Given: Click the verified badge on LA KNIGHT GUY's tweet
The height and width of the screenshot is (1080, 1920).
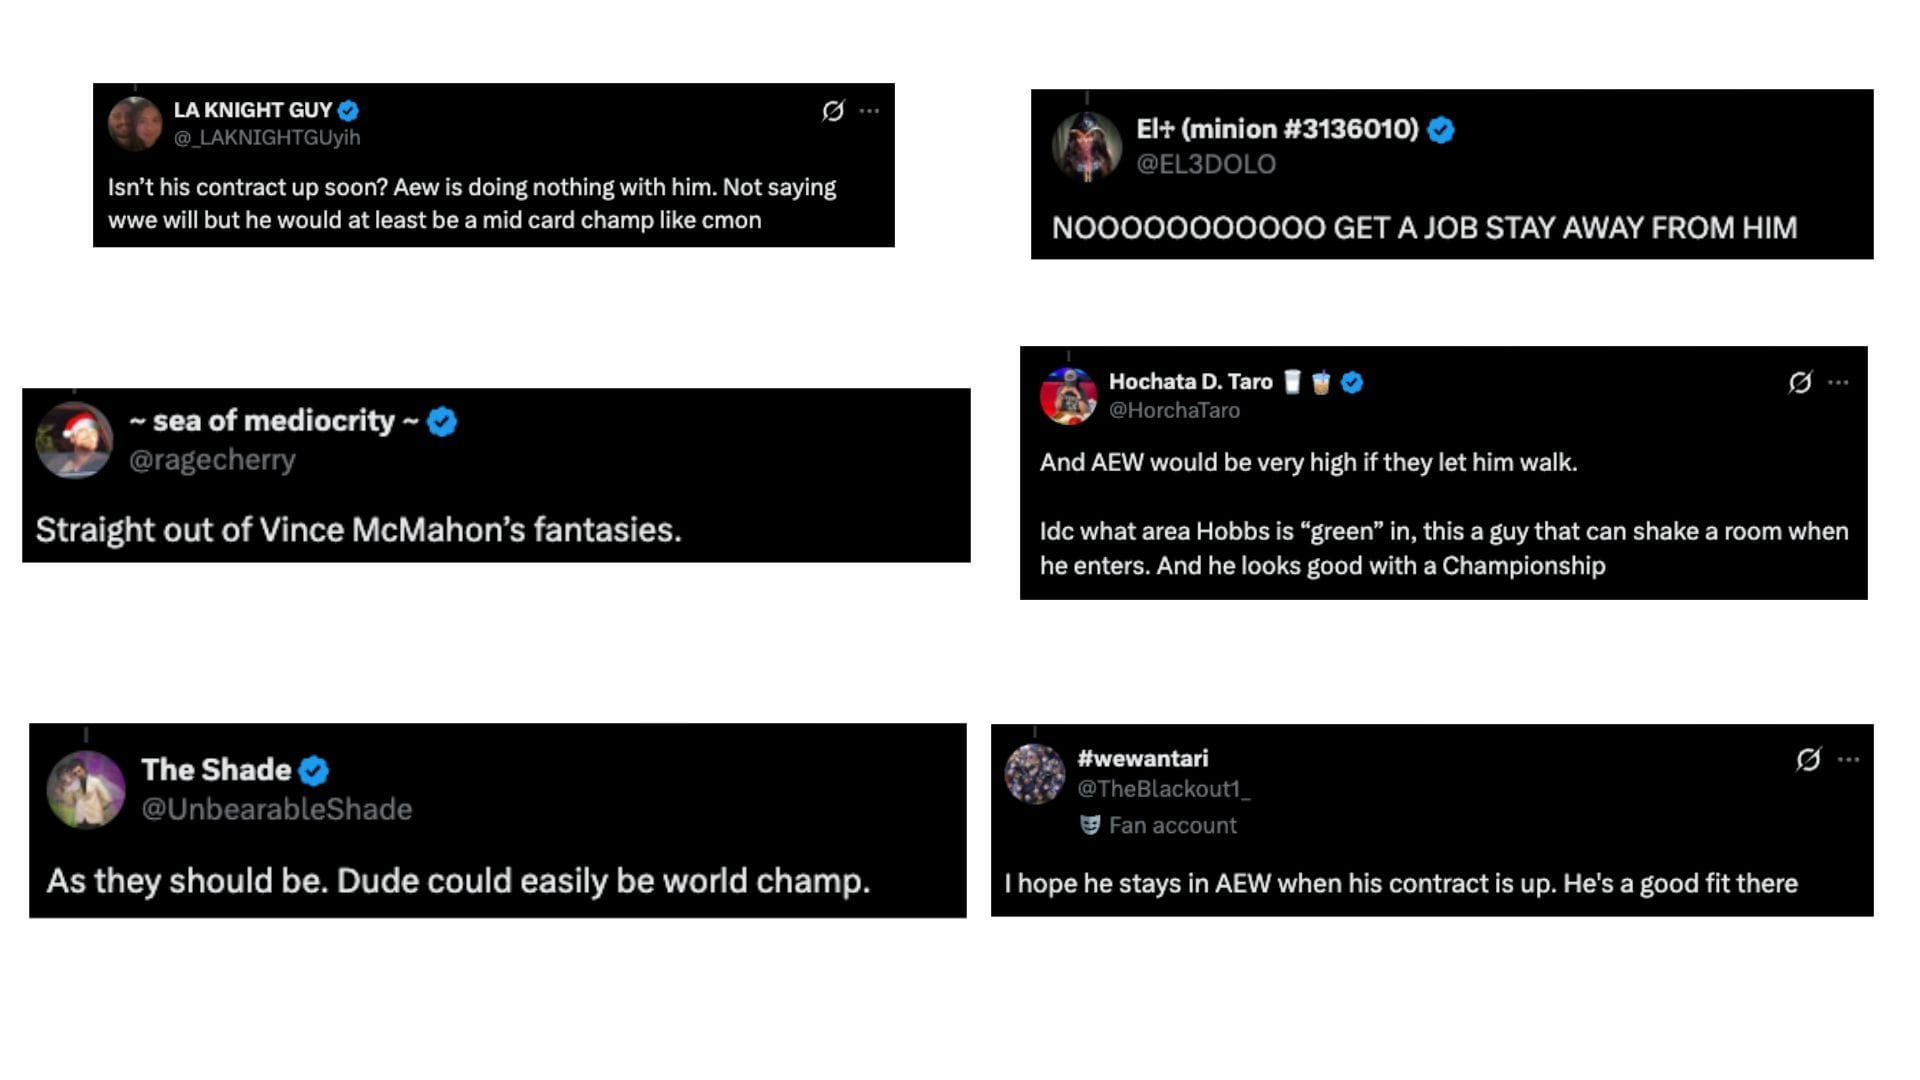Looking at the screenshot, I should click(347, 111).
